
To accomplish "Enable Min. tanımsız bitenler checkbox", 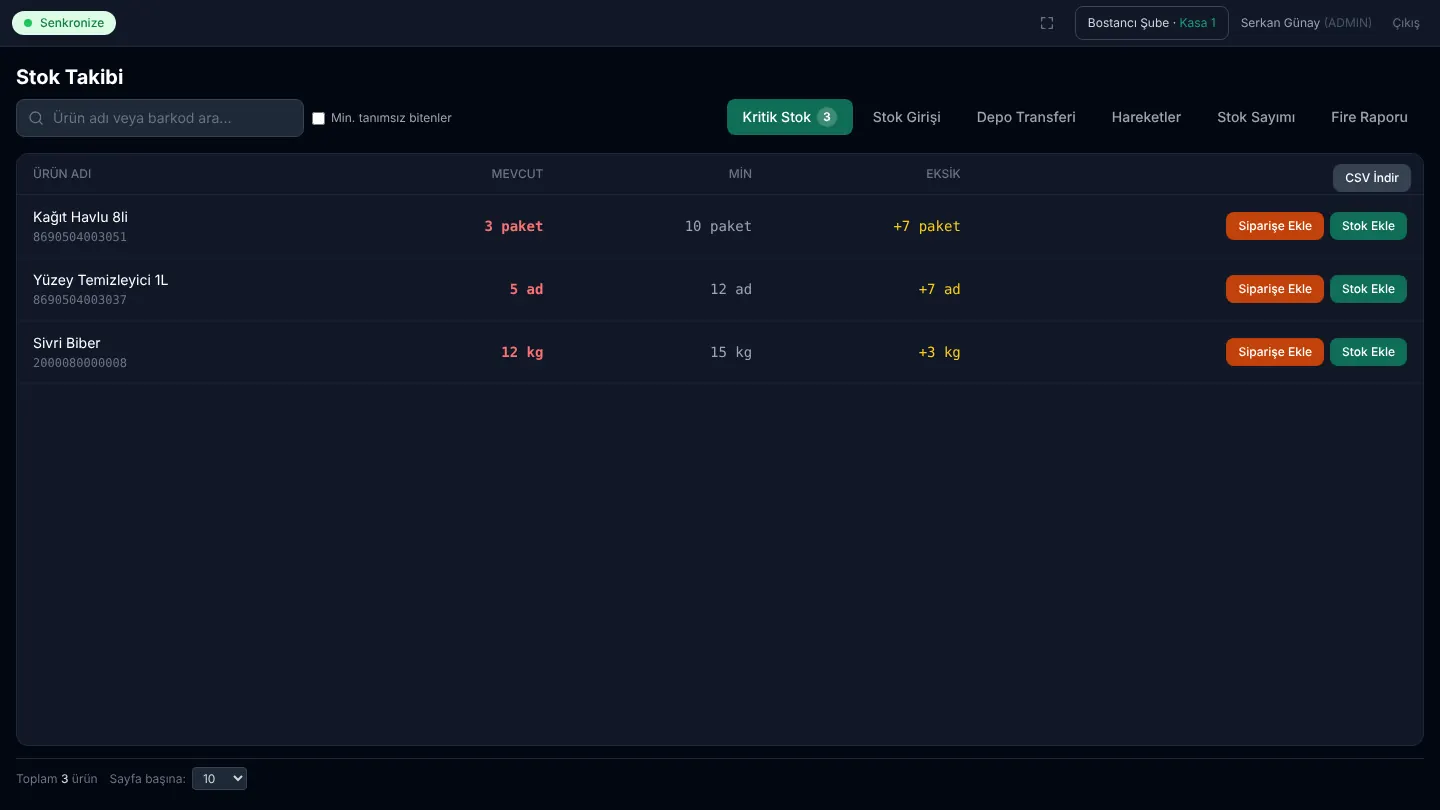I will click(x=319, y=118).
